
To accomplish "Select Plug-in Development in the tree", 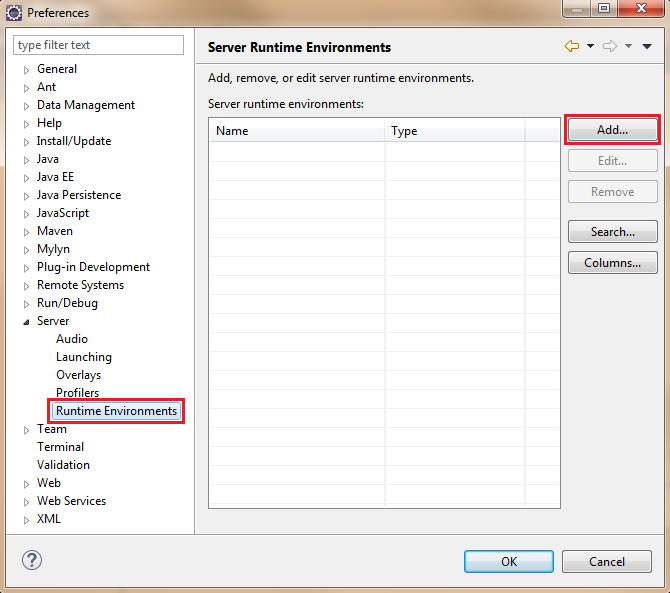I will point(93,267).
